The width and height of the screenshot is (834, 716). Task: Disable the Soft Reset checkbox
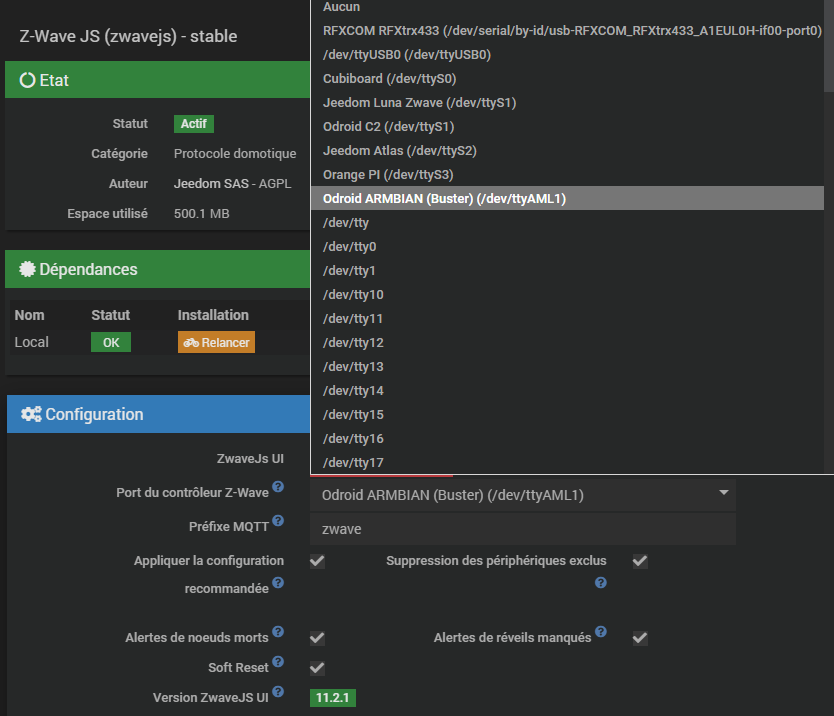[317, 667]
